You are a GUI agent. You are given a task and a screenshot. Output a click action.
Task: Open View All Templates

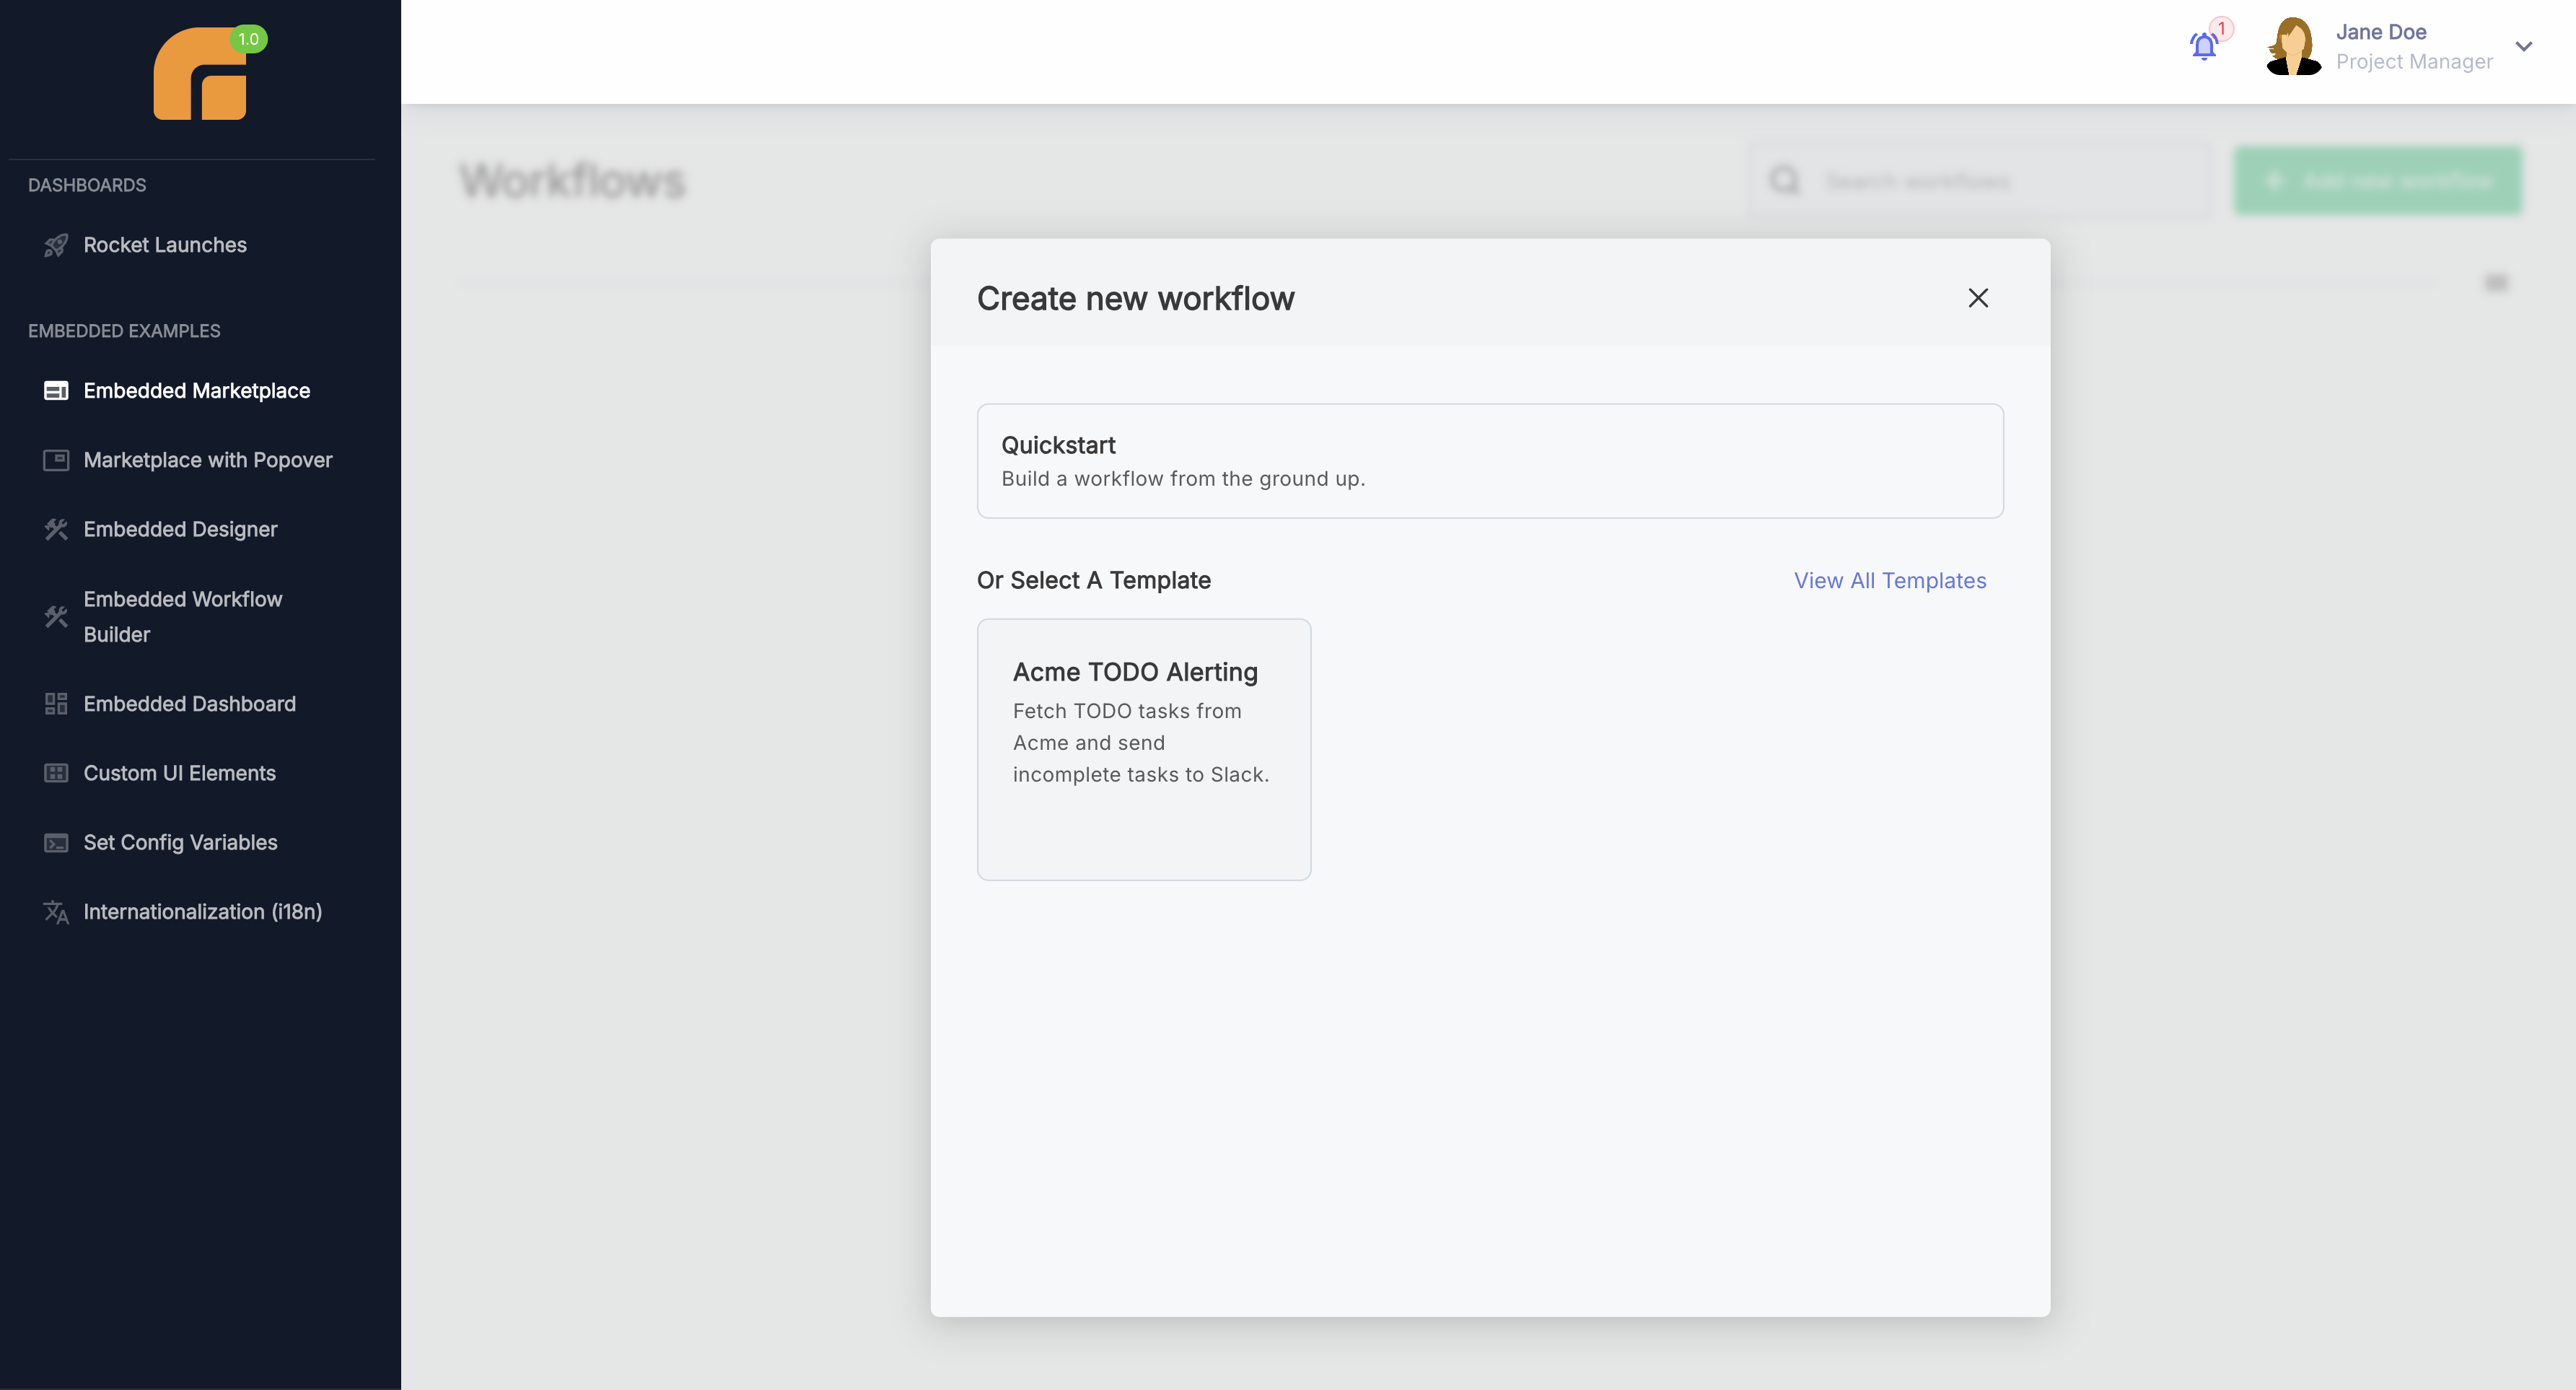tap(1889, 580)
